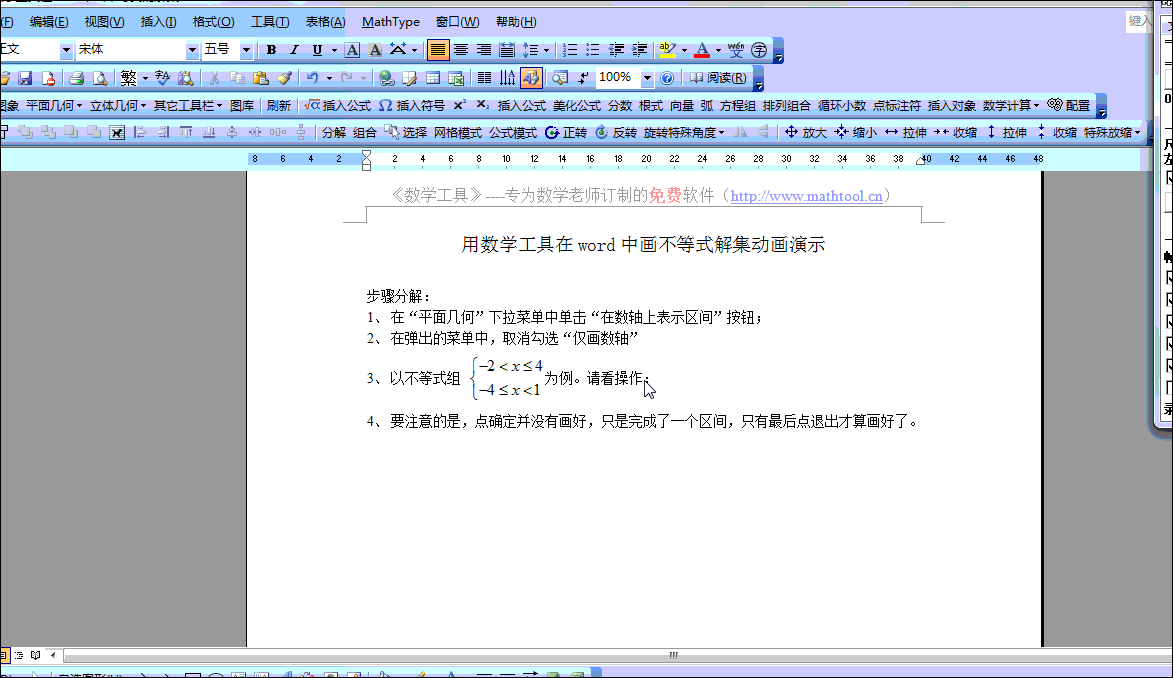Screen dimensions: 1173x678
Task: Expand the 立体几何 dropdown
Action: tap(118, 106)
